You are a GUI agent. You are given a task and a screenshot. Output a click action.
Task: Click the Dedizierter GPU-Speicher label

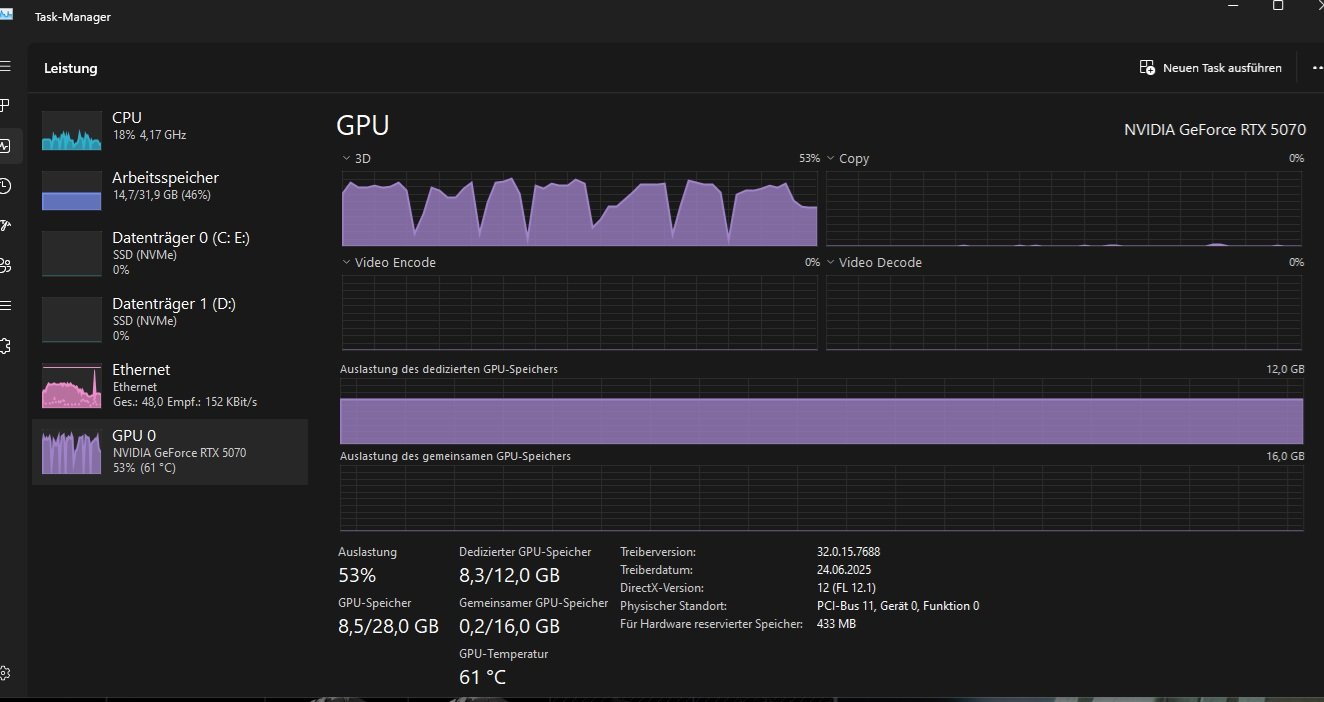(x=525, y=552)
